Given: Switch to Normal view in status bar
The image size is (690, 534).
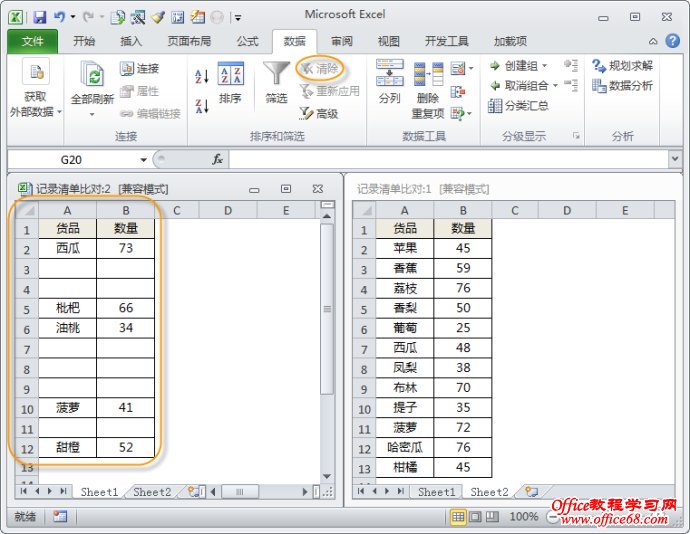Looking at the screenshot, I should coord(458,517).
